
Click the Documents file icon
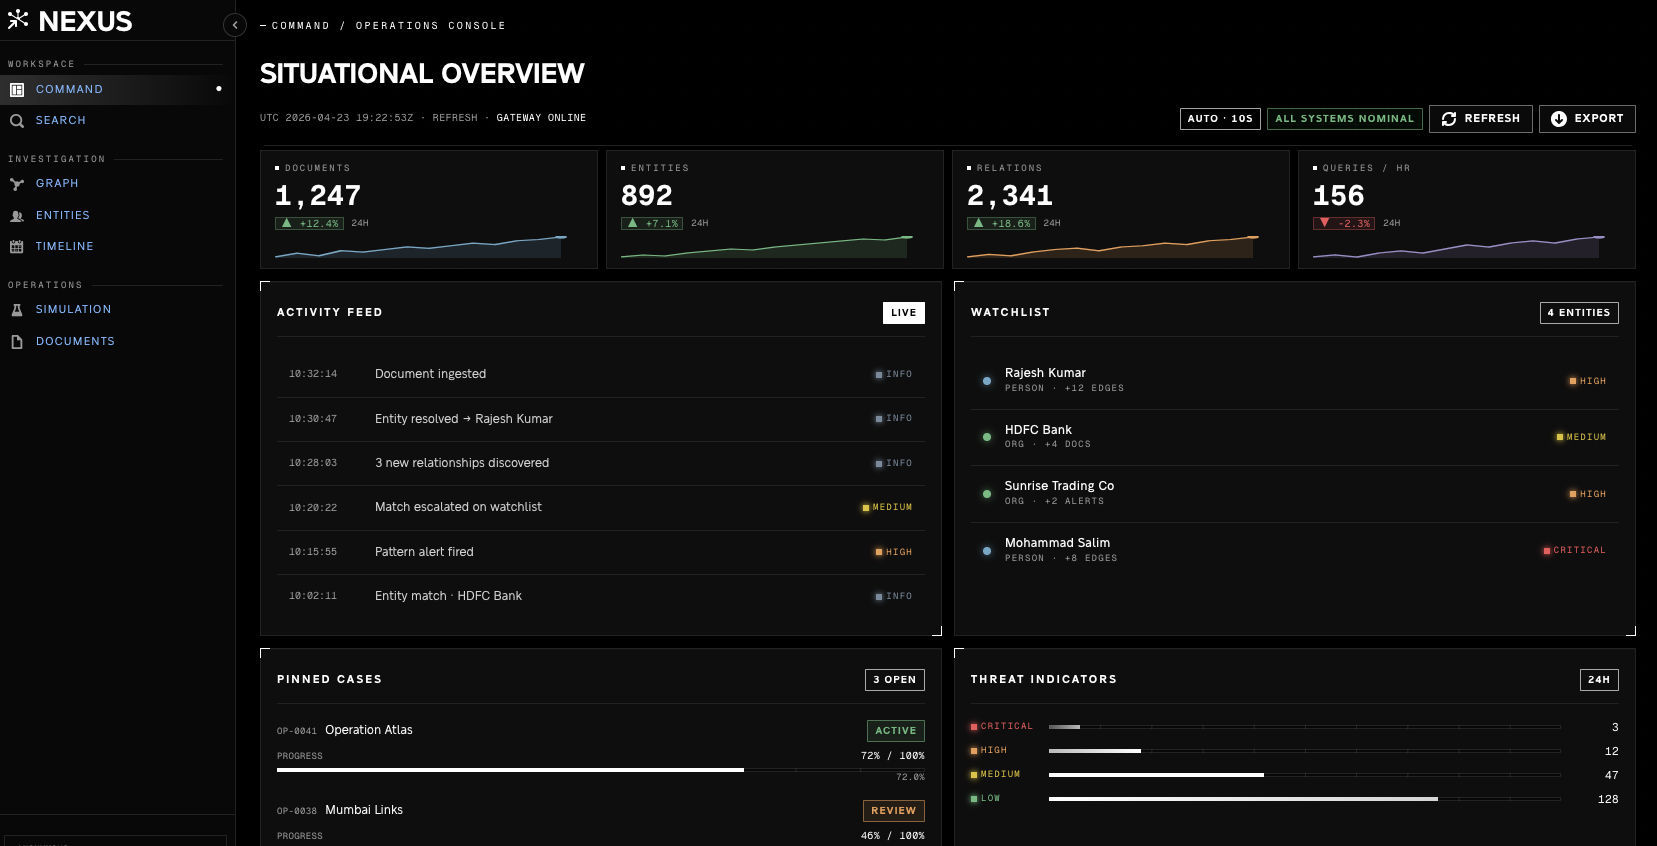coord(17,342)
